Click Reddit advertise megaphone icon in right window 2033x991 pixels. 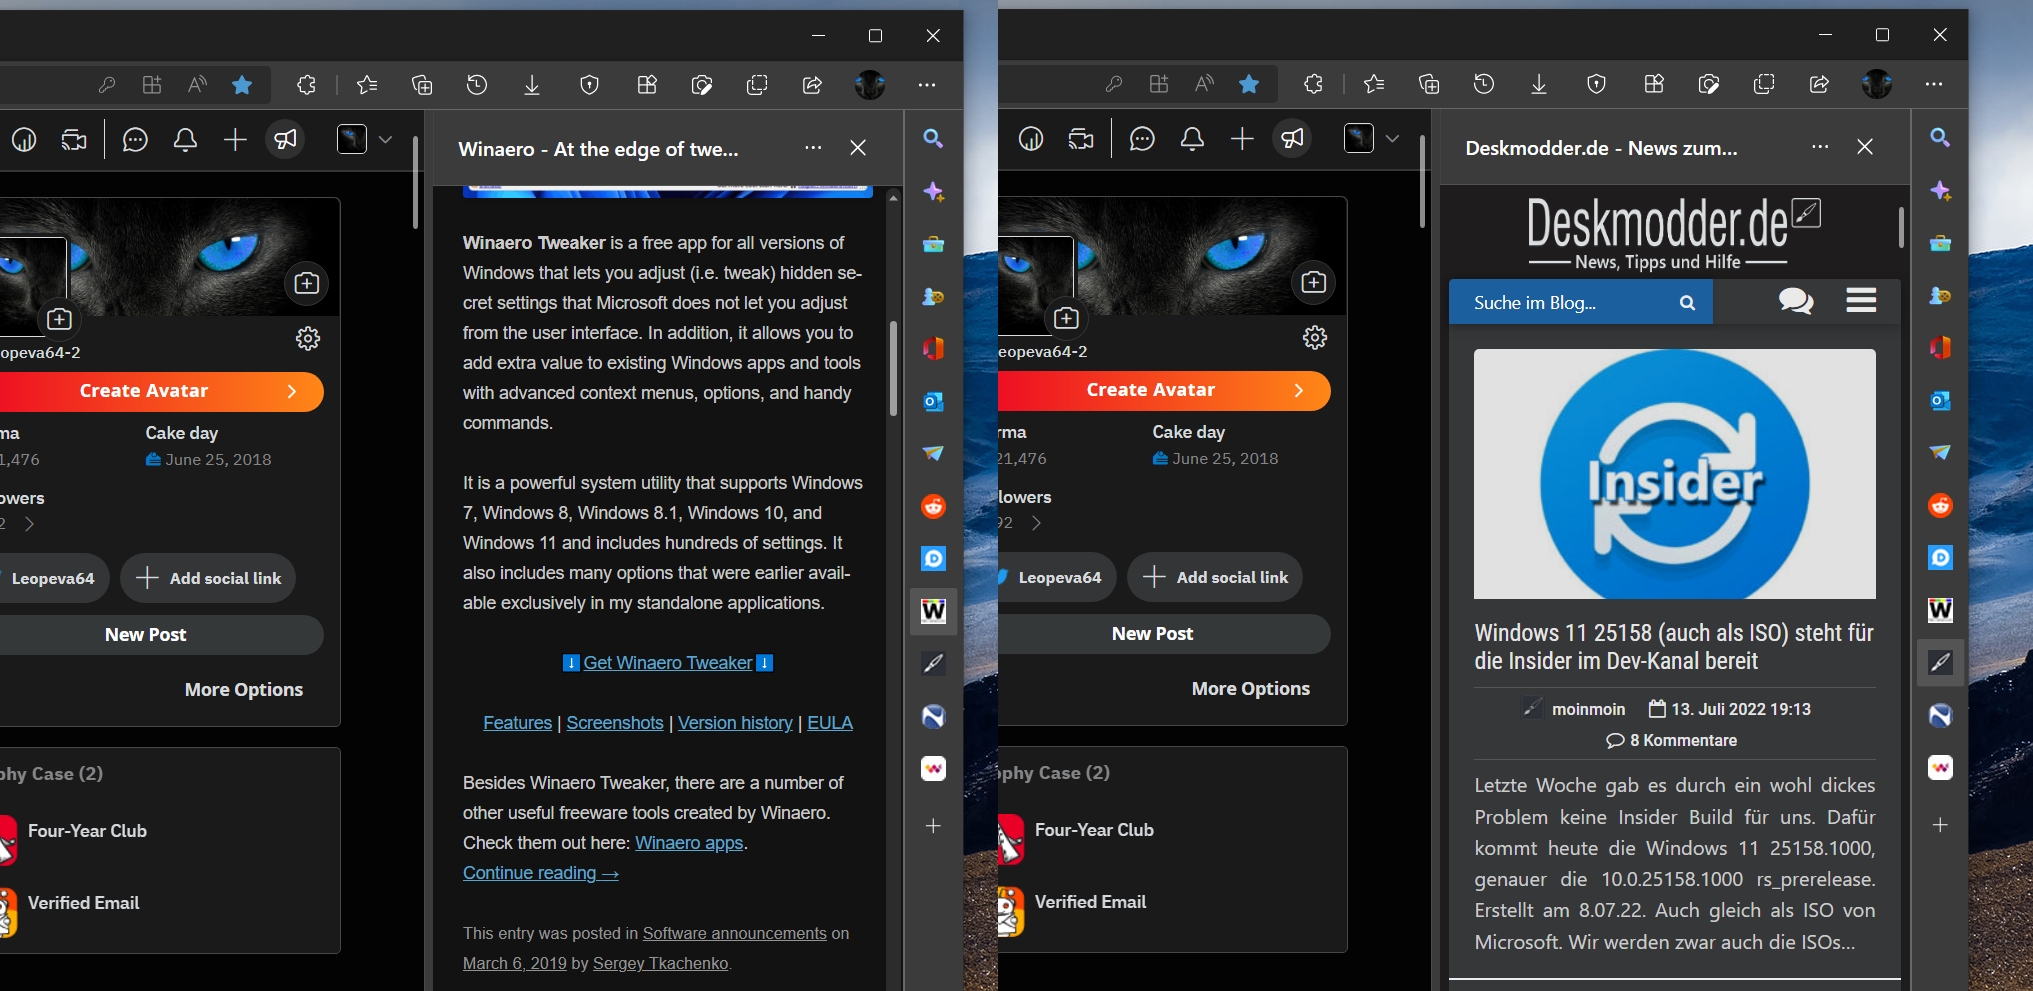pos(1293,139)
